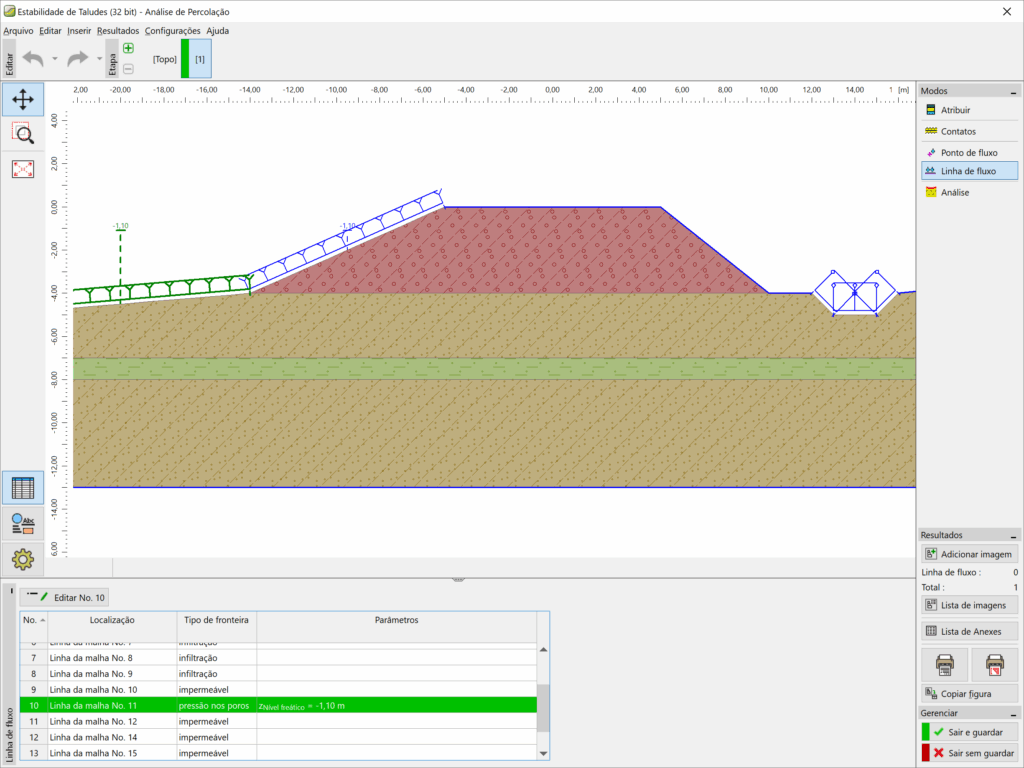Screen dimensions: 1024x768
Task: Toggle the table view icon in left toolbar
Action: click(23, 488)
